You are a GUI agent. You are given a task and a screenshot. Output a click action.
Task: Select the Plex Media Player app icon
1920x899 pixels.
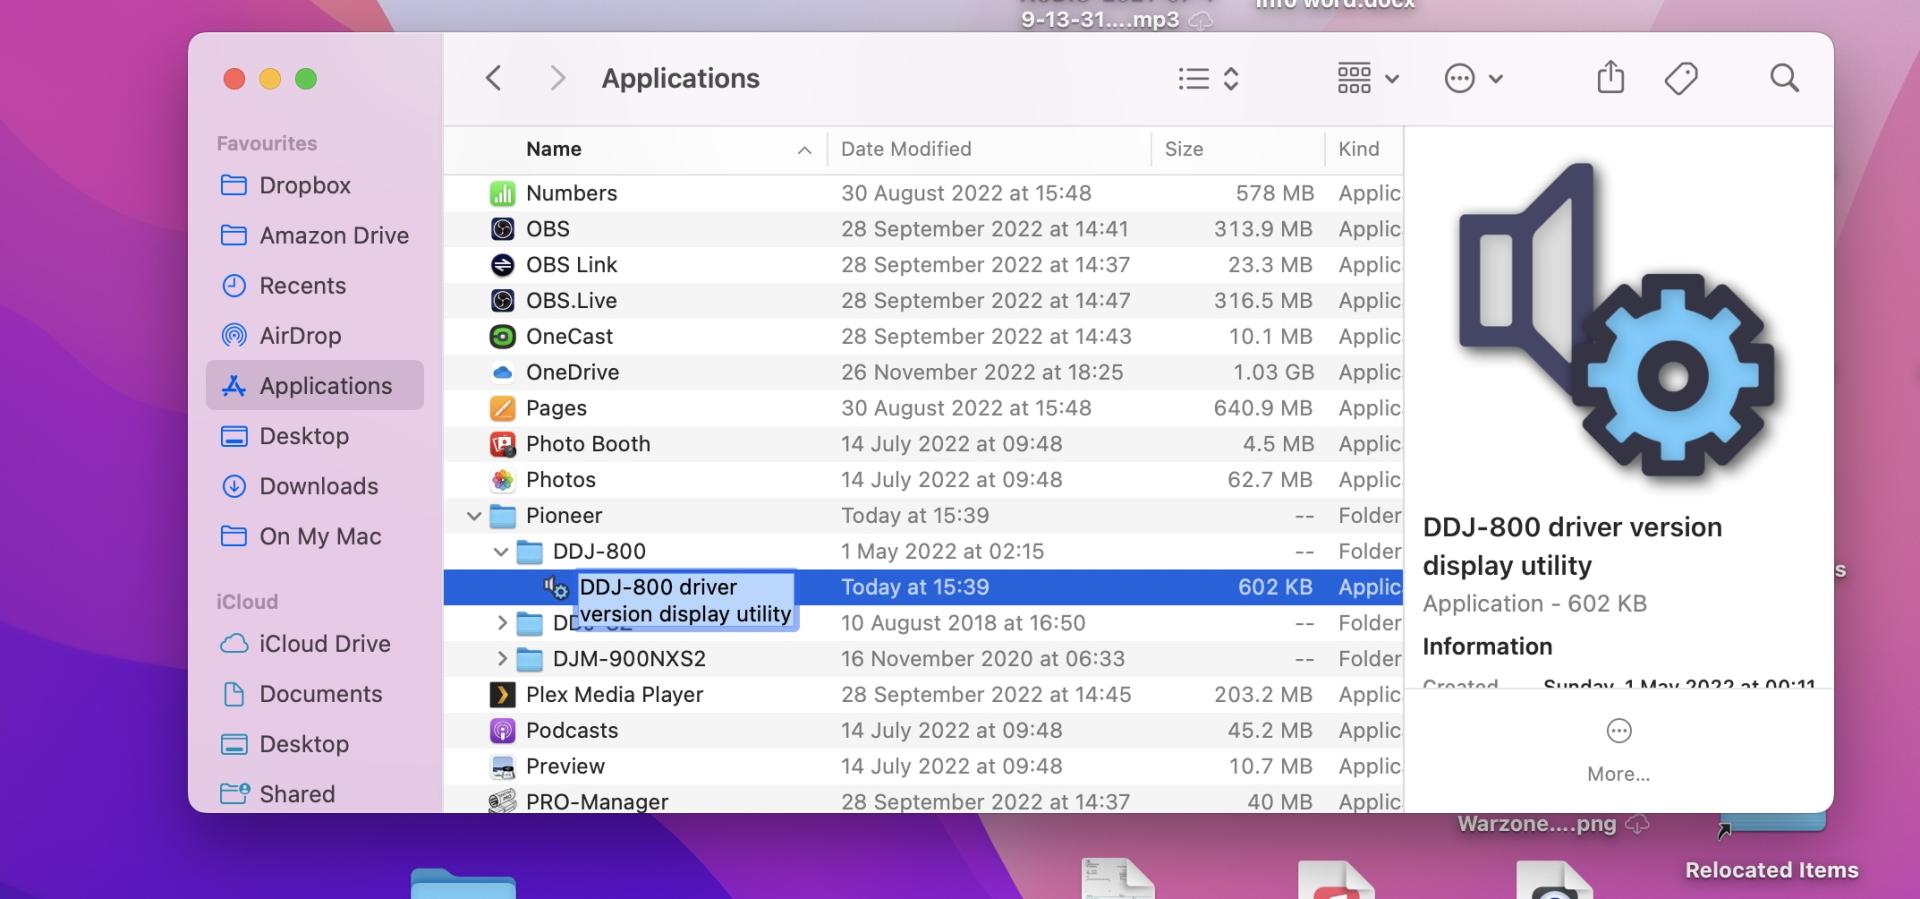502,695
